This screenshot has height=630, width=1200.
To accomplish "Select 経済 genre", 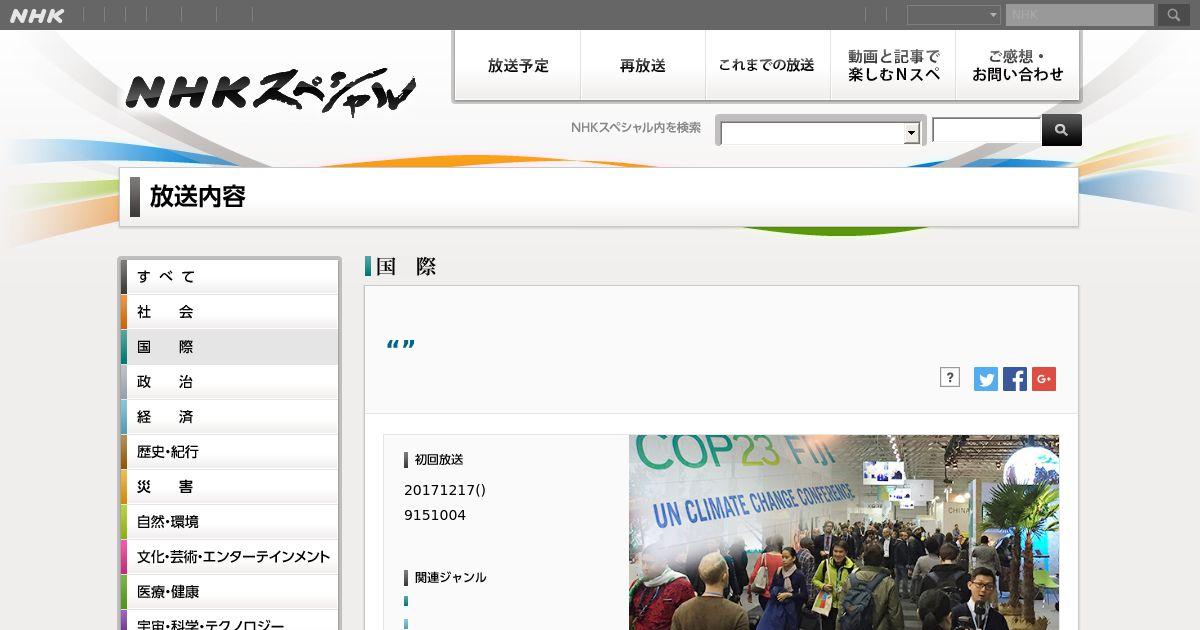I will (230, 417).
